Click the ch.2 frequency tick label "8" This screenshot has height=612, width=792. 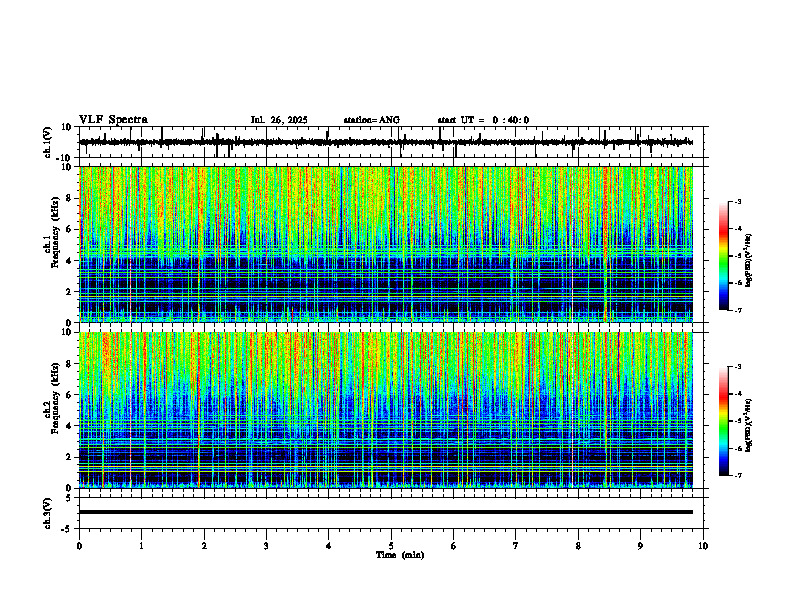[69, 364]
